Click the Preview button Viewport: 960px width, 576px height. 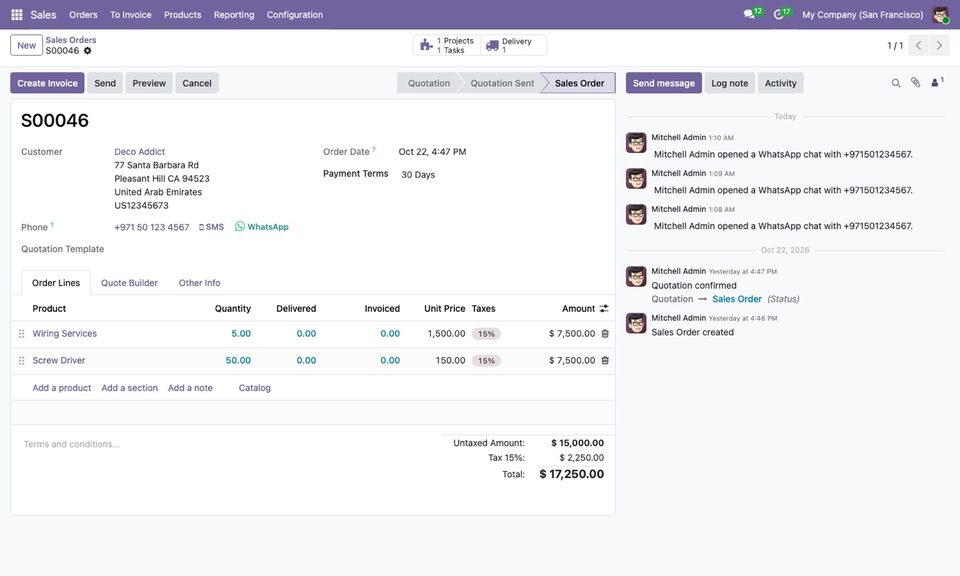(149, 83)
